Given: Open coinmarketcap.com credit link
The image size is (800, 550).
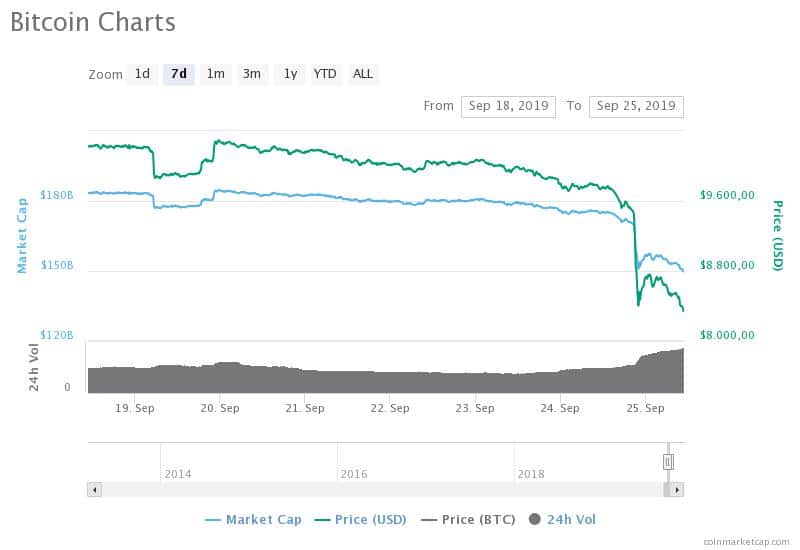Looking at the screenshot, I should click(x=746, y=542).
